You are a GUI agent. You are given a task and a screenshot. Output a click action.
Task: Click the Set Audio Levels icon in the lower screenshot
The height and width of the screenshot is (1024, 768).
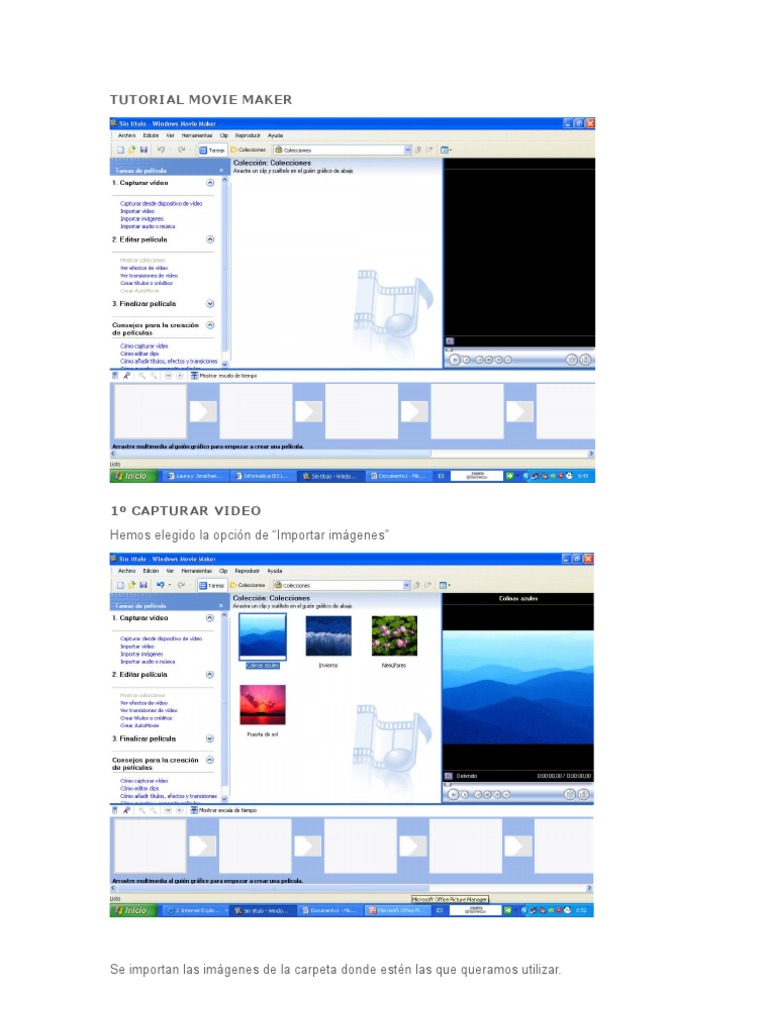(x=115, y=810)
